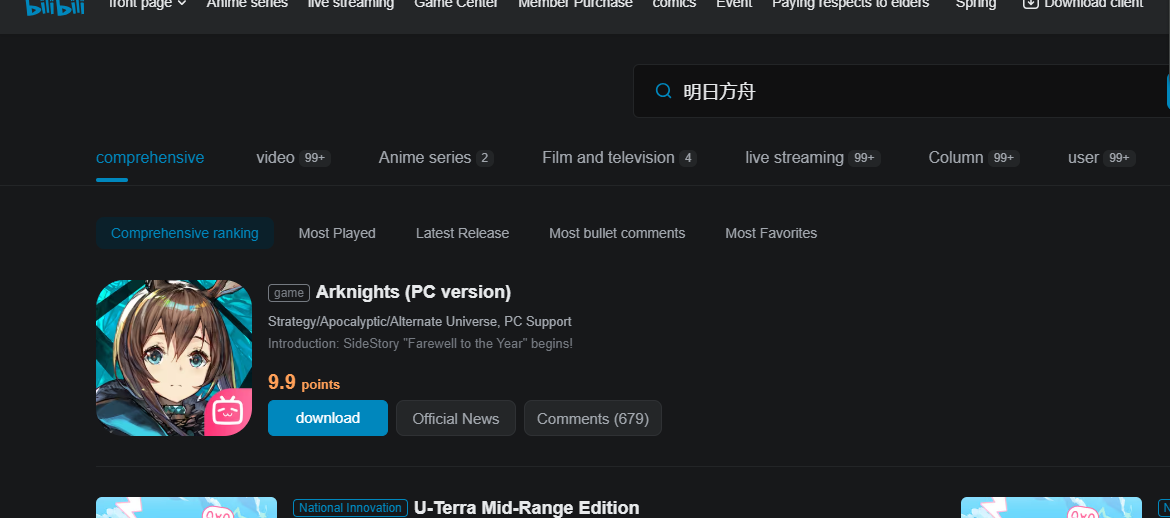Switch to the Column tab
The image size is (1170, 518).
coord(974,157)
